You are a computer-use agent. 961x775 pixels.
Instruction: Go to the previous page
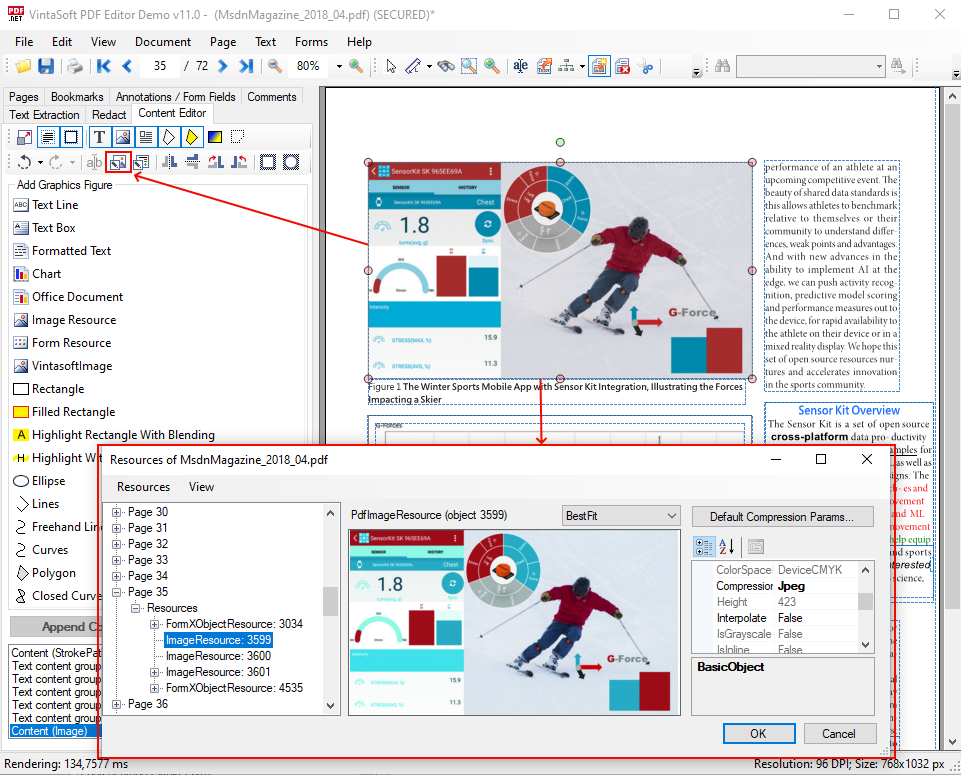point(127,66)
